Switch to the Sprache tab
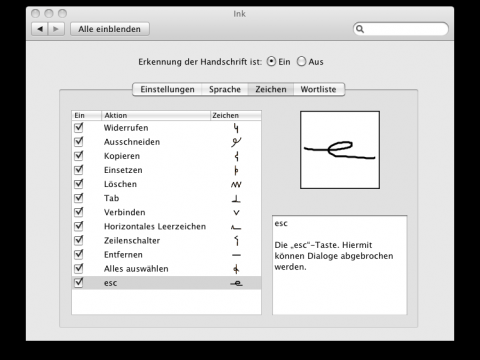This screenshot has width=480, height=360. 225,89
